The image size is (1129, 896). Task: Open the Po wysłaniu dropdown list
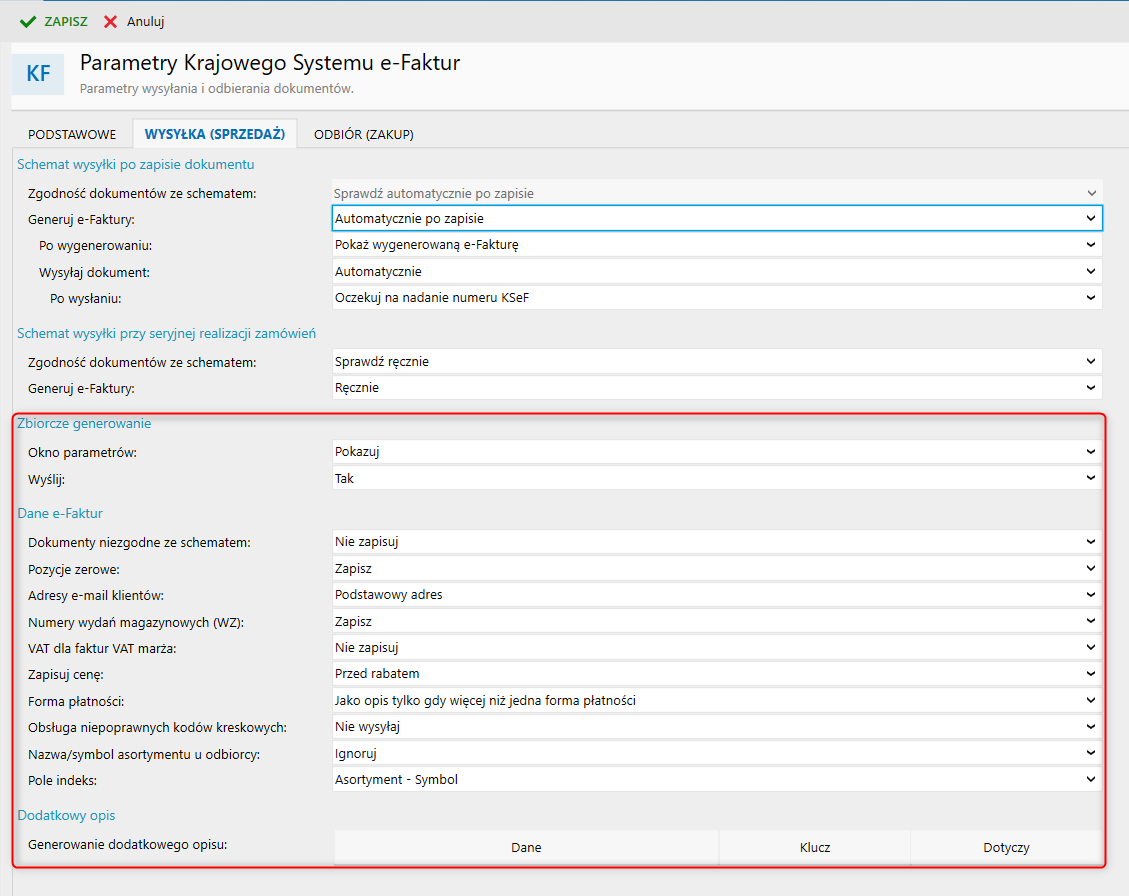pyautogui.click(x=716, y=298)
